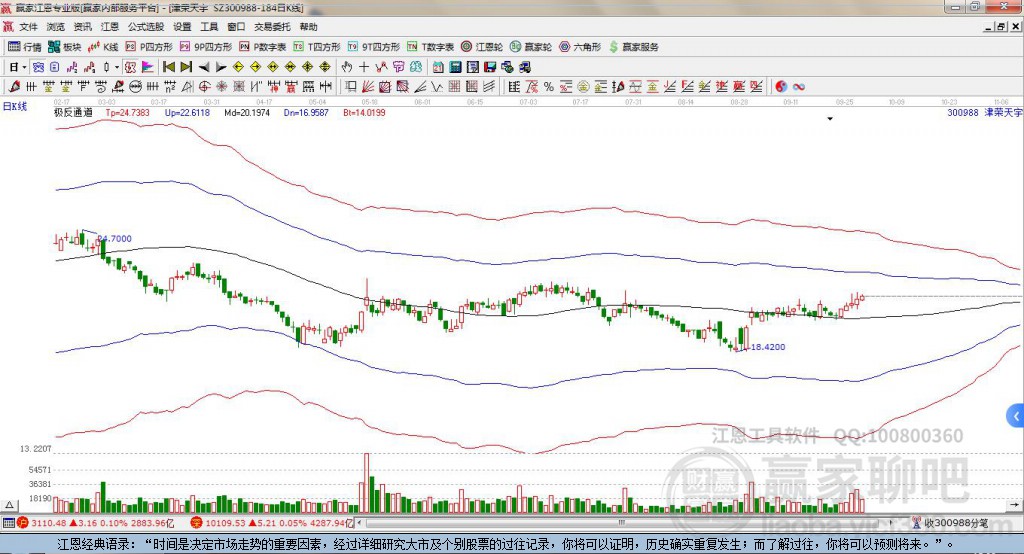
Task: Click the 极反通道 indicator label
Action: click(73, 112)
